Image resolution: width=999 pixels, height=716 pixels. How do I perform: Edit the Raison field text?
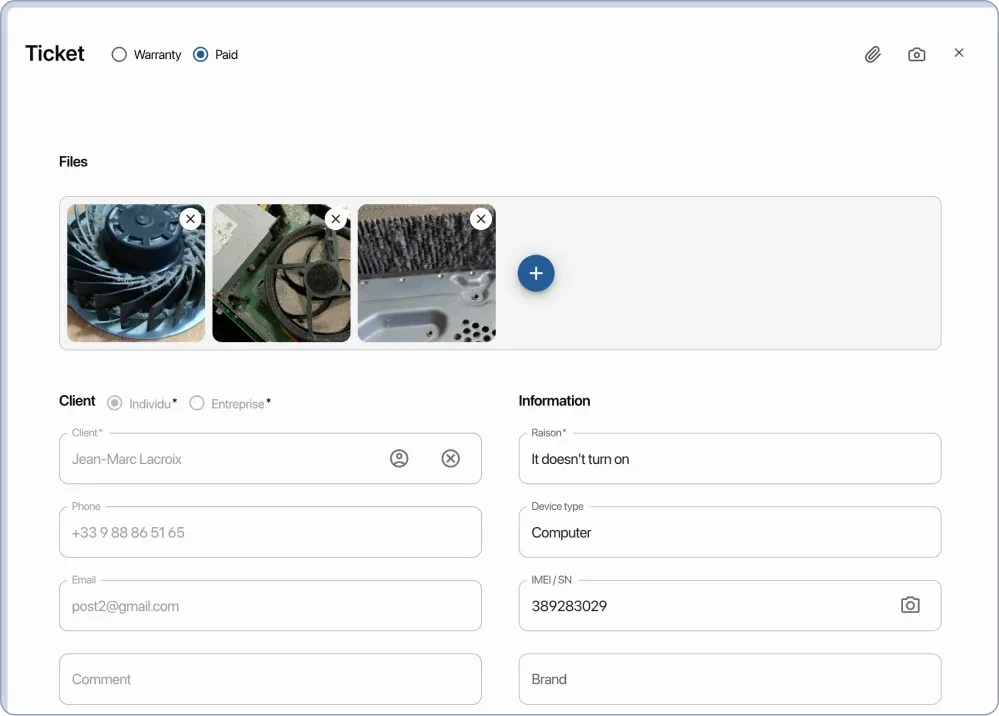pyautogui.click(x=729, y=458)
